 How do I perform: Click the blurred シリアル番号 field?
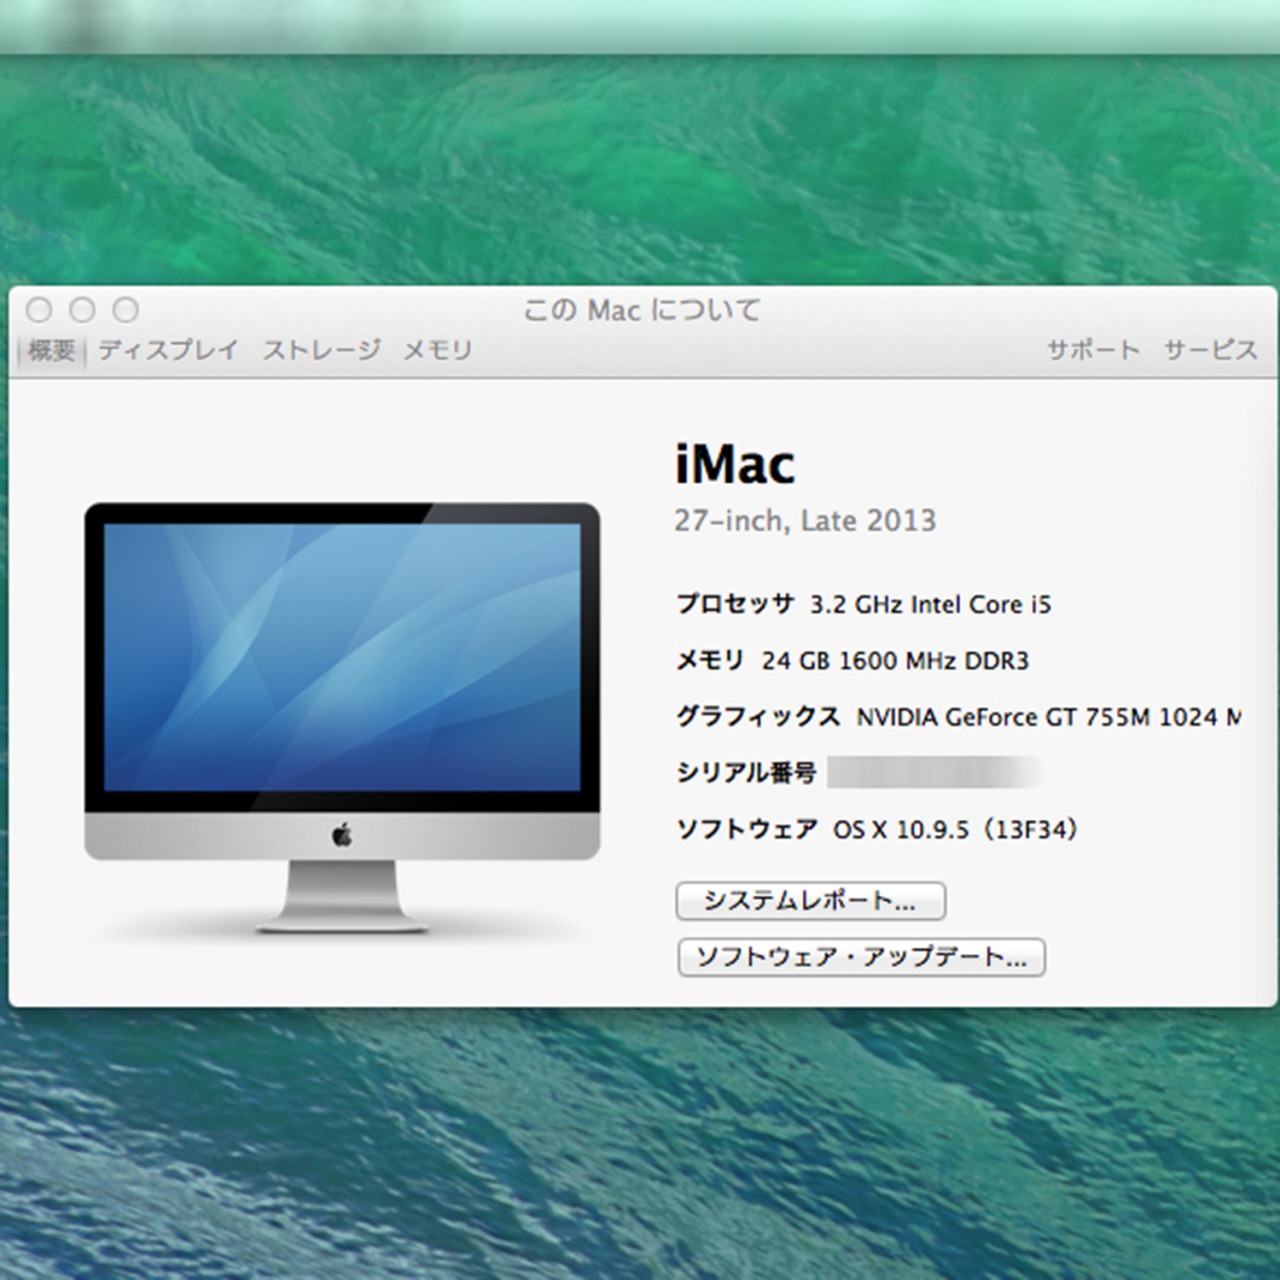(935, 773)
